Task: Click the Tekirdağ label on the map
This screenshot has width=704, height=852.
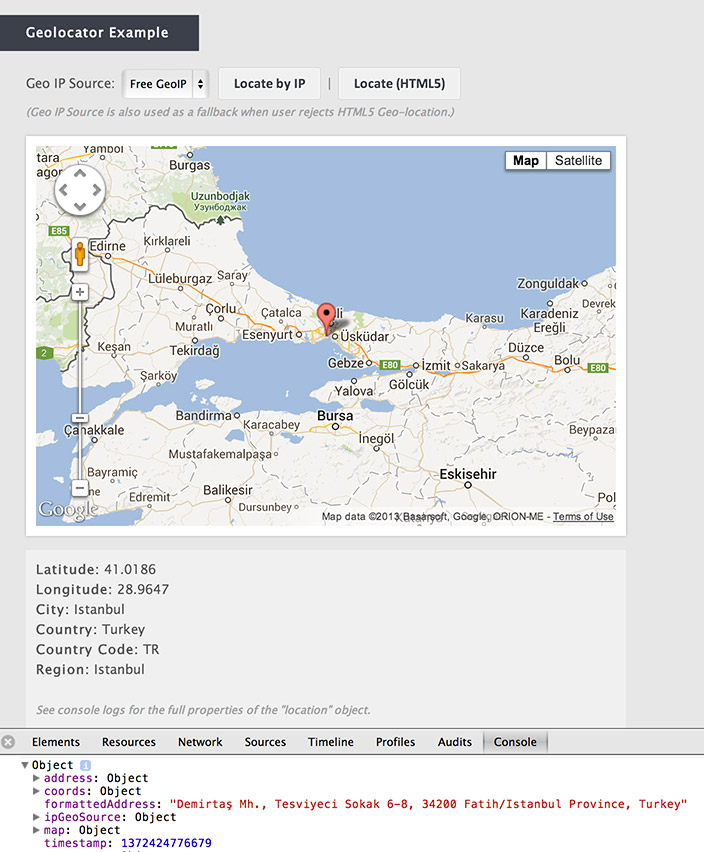Action: click(194, 351)
